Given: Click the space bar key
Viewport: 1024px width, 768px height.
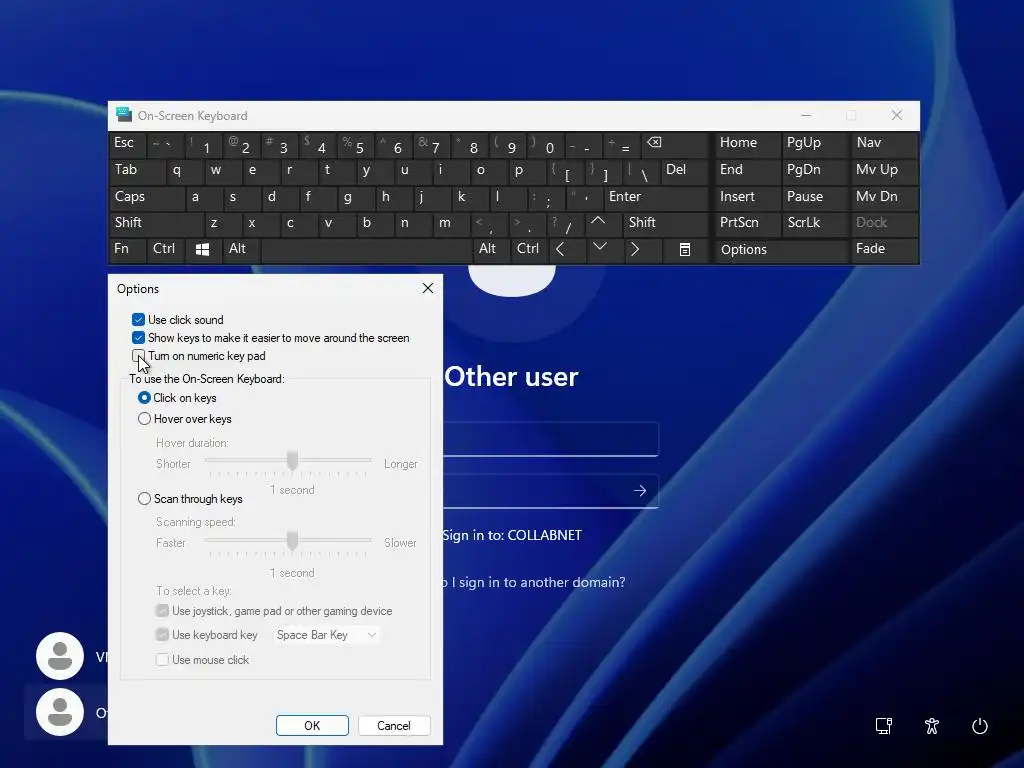Looking at the screenshot, I should tap(366, 249).
